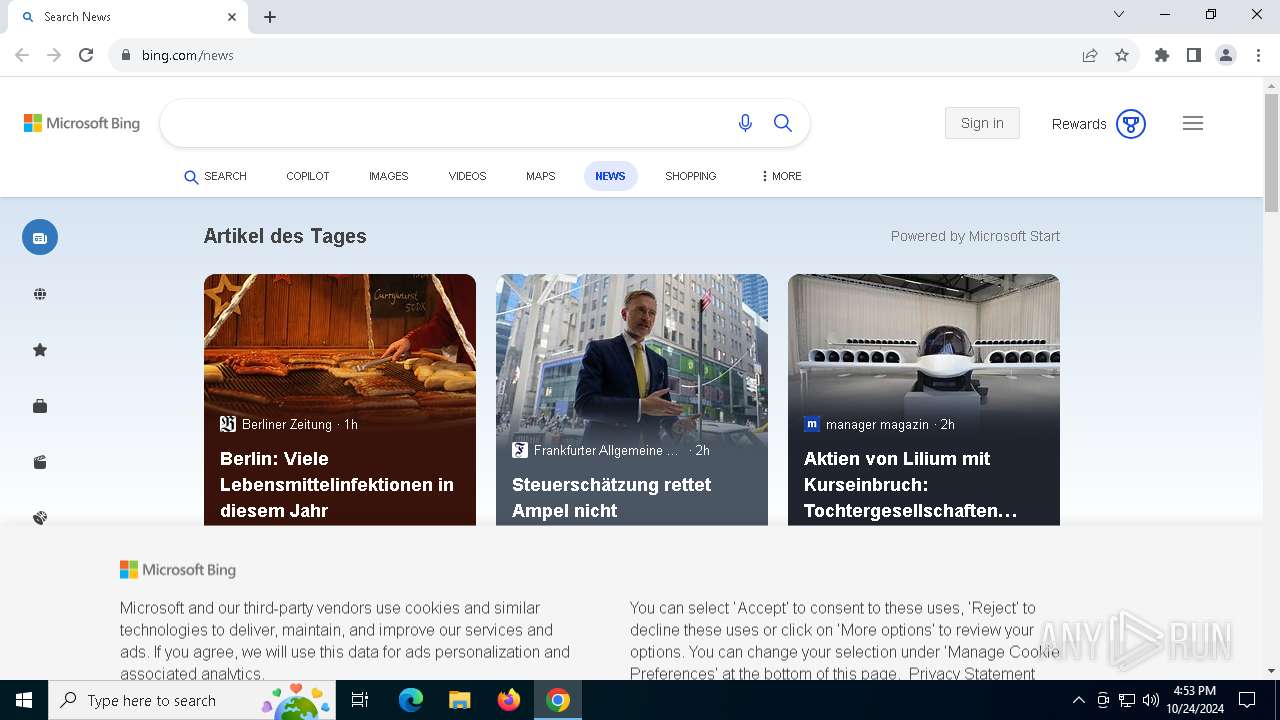
Task: Click the 'Artikel des Tages' heading
Action: 285,236
